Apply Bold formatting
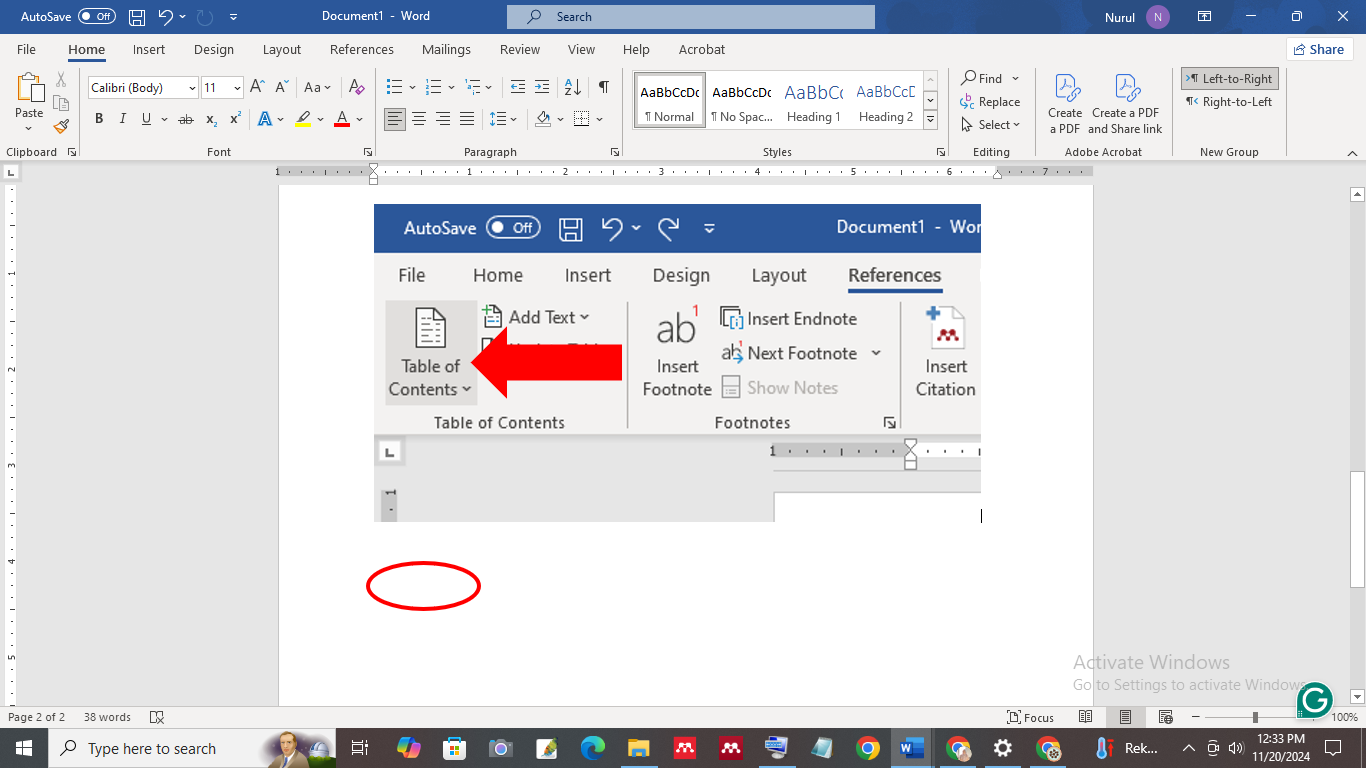 coord(99,119)
